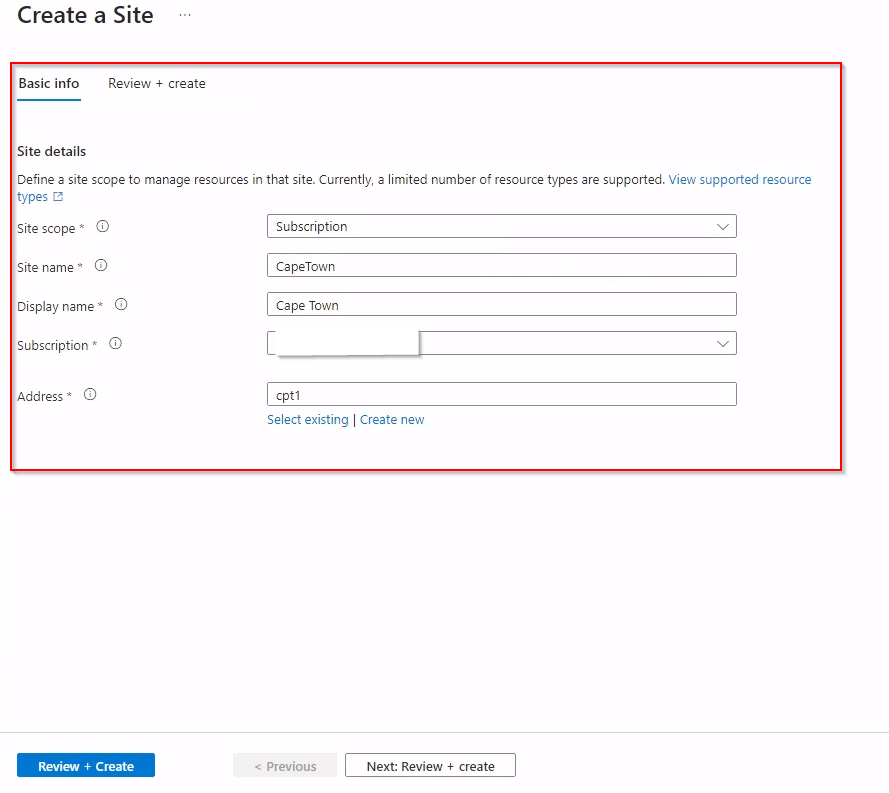Viewport: 889px width, 793px height.
Task: Expand the Site scope dropdown
Action: coord(501,226)
